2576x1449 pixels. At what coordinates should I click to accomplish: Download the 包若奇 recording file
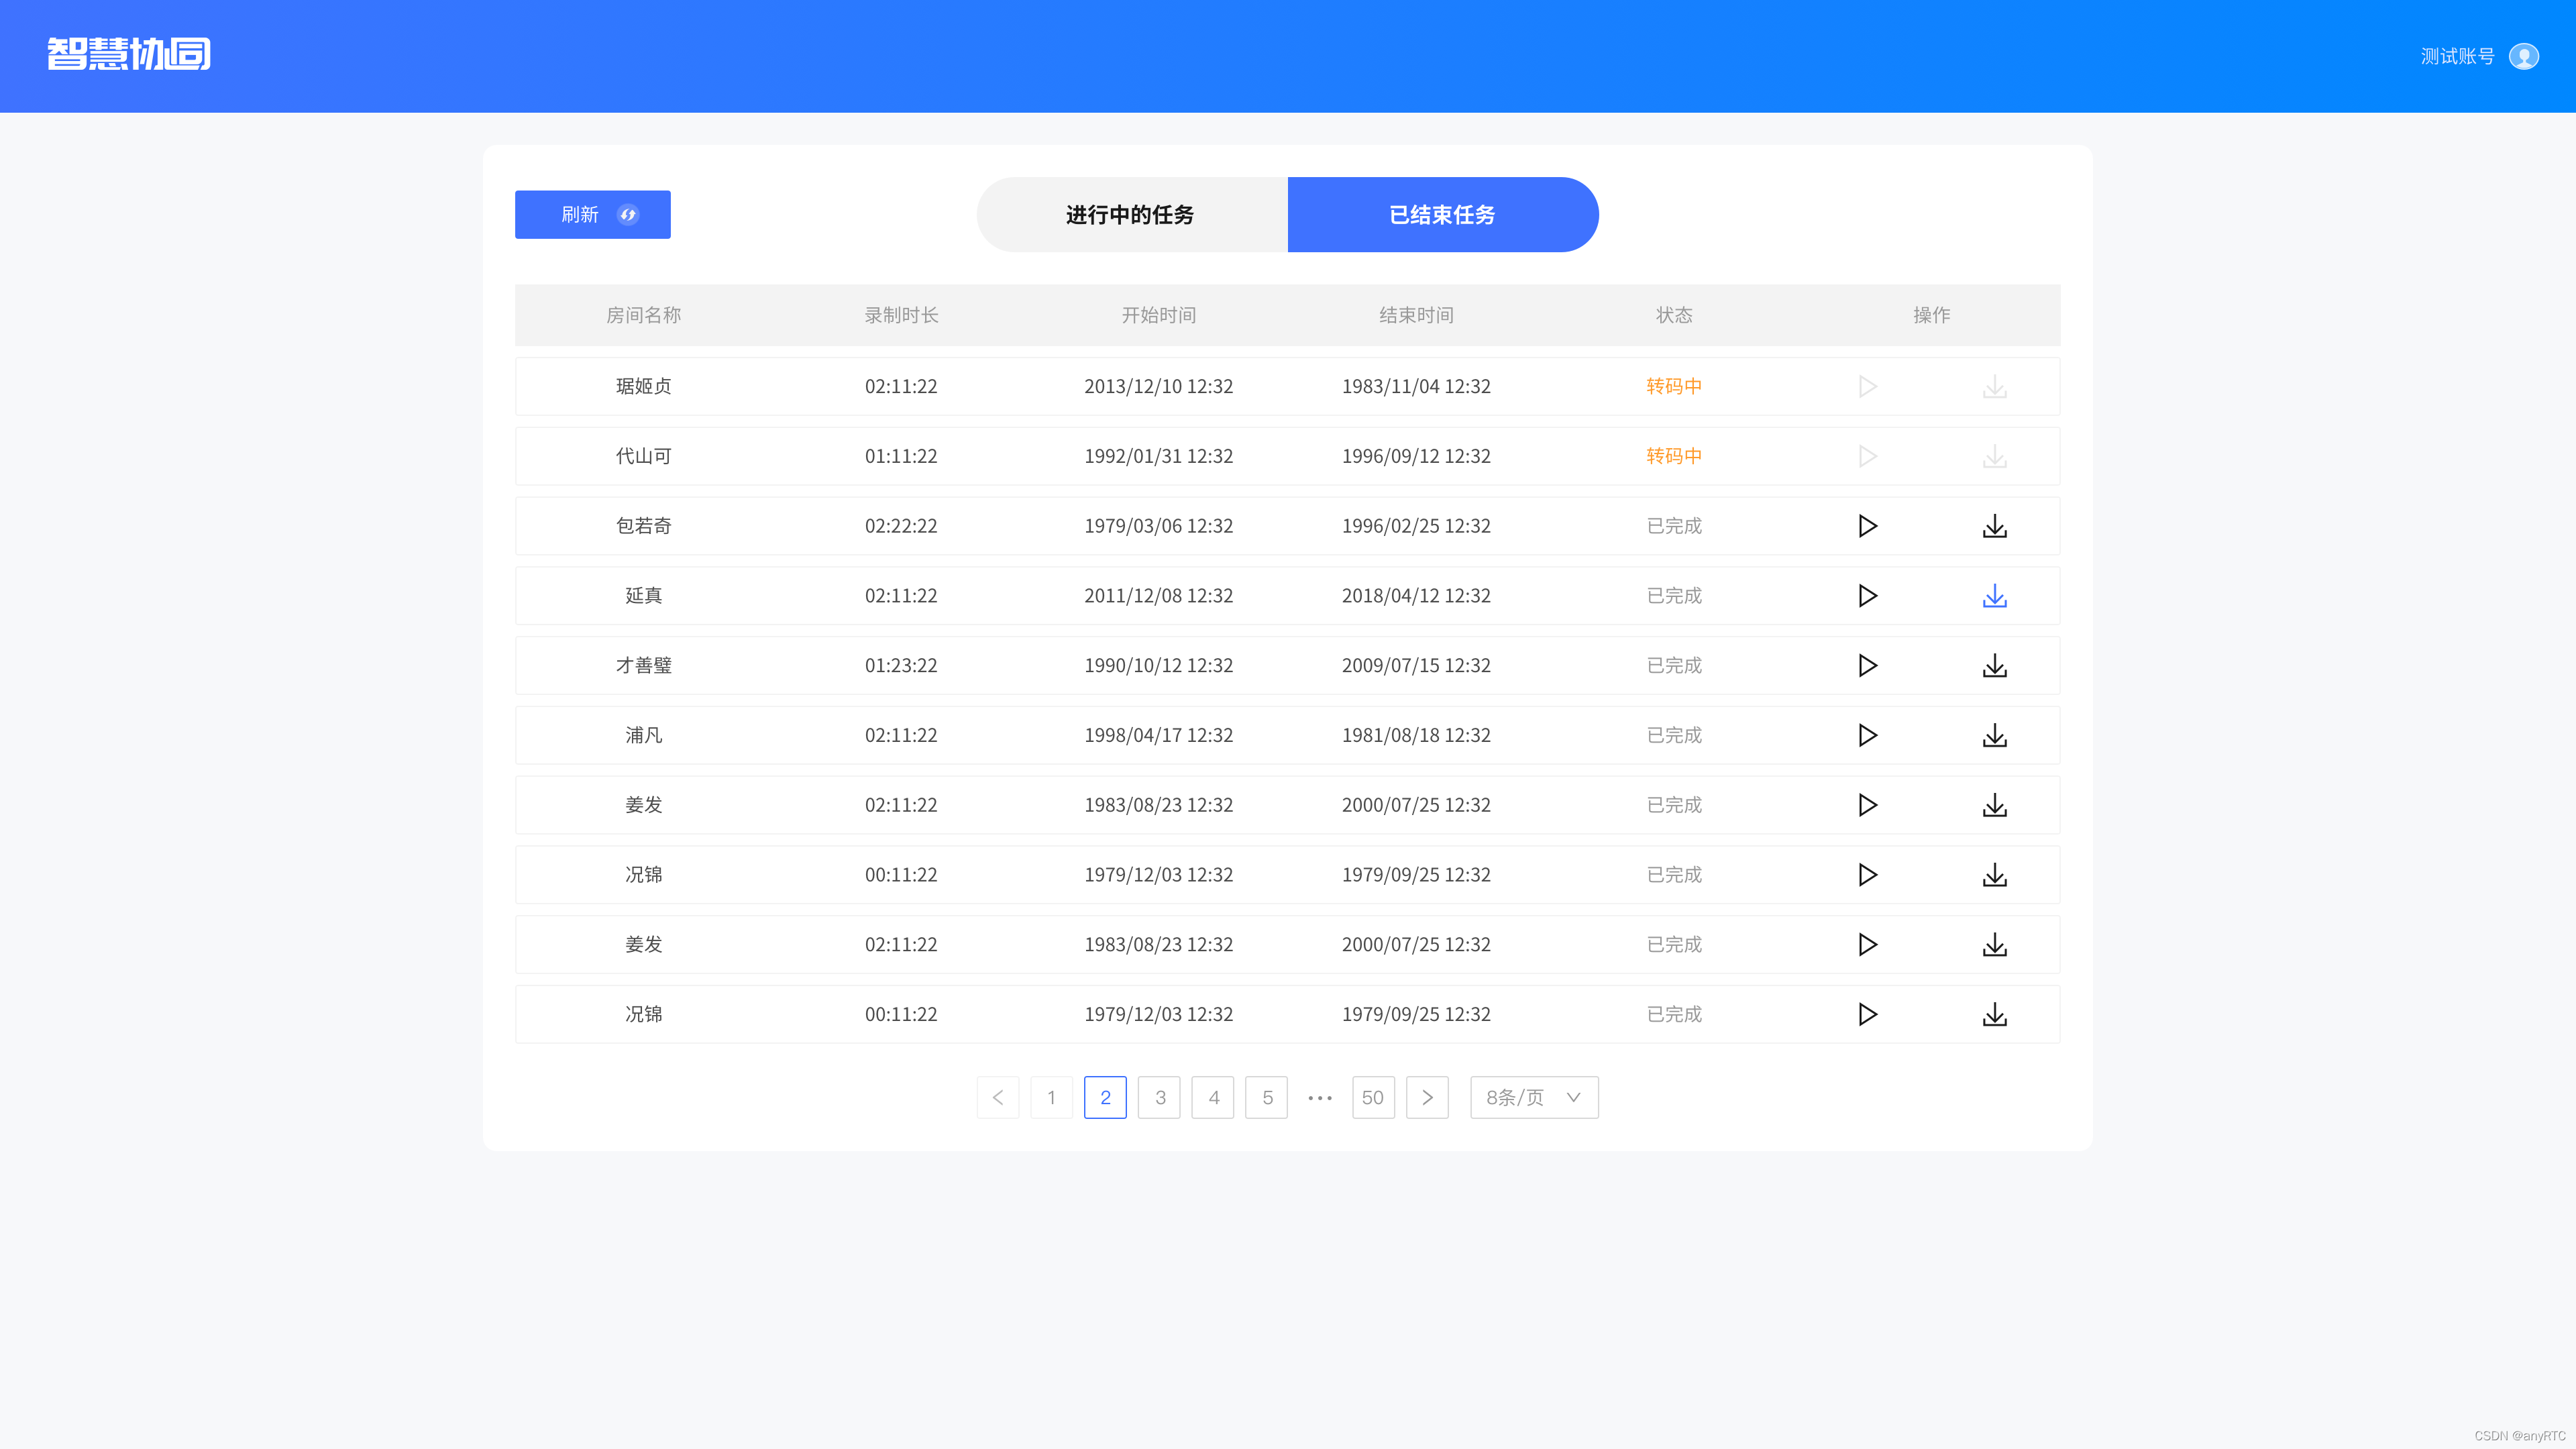pyautogui.click(x=1994, y=526)
